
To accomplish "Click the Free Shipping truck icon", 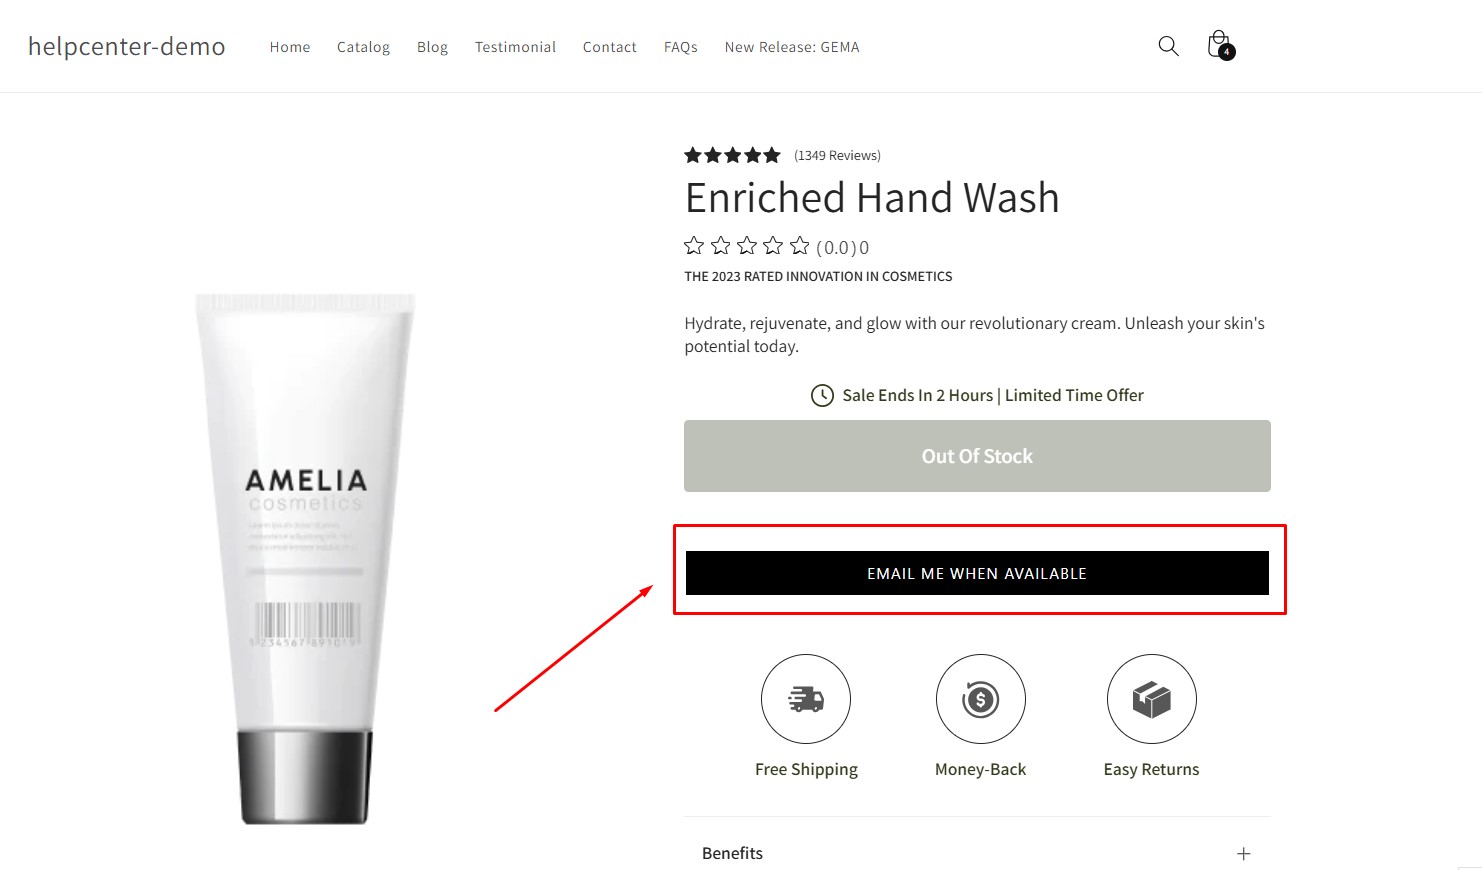I will (806, 699).
